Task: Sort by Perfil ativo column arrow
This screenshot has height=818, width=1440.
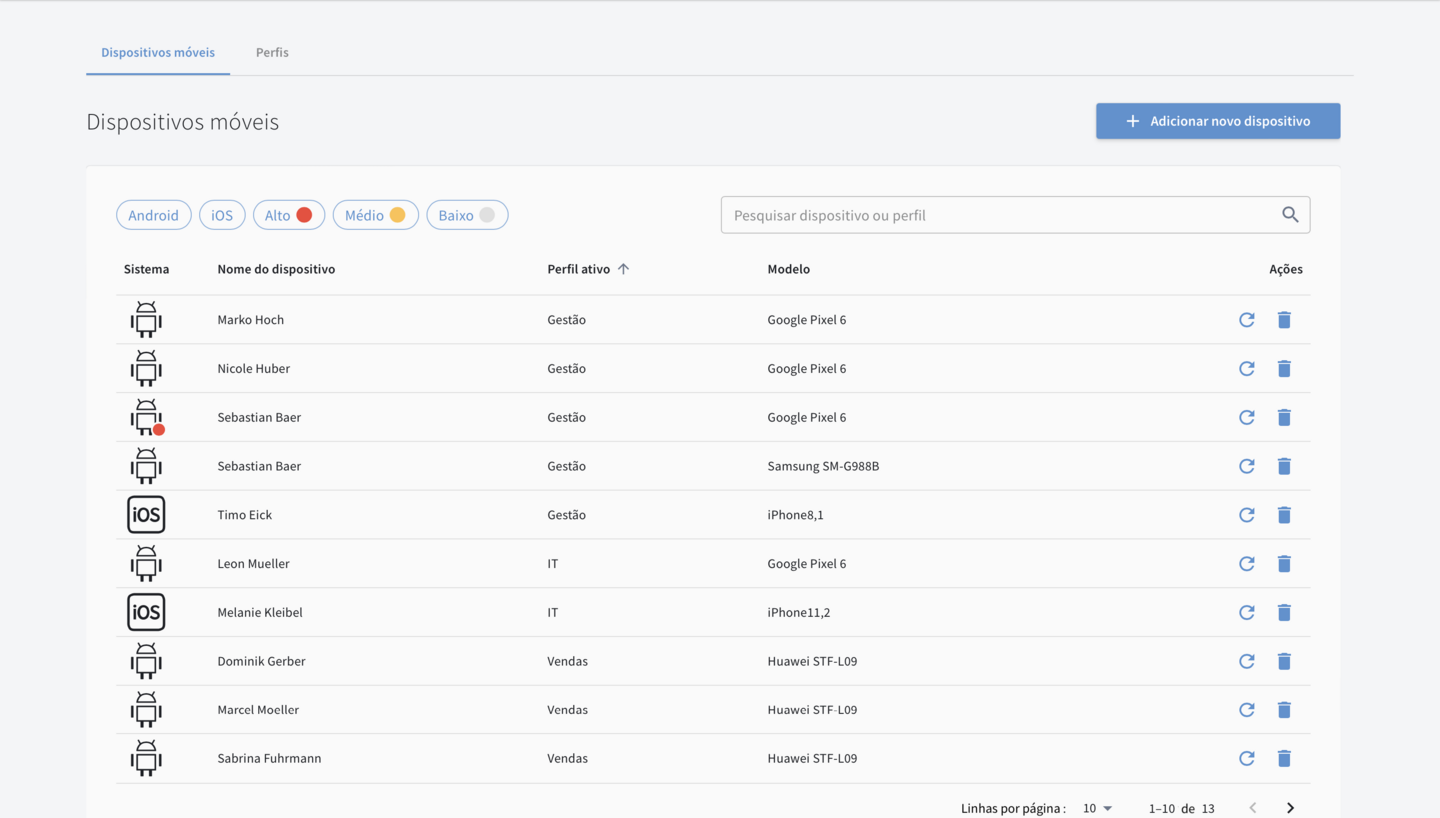Action: [x=623, y=269]
